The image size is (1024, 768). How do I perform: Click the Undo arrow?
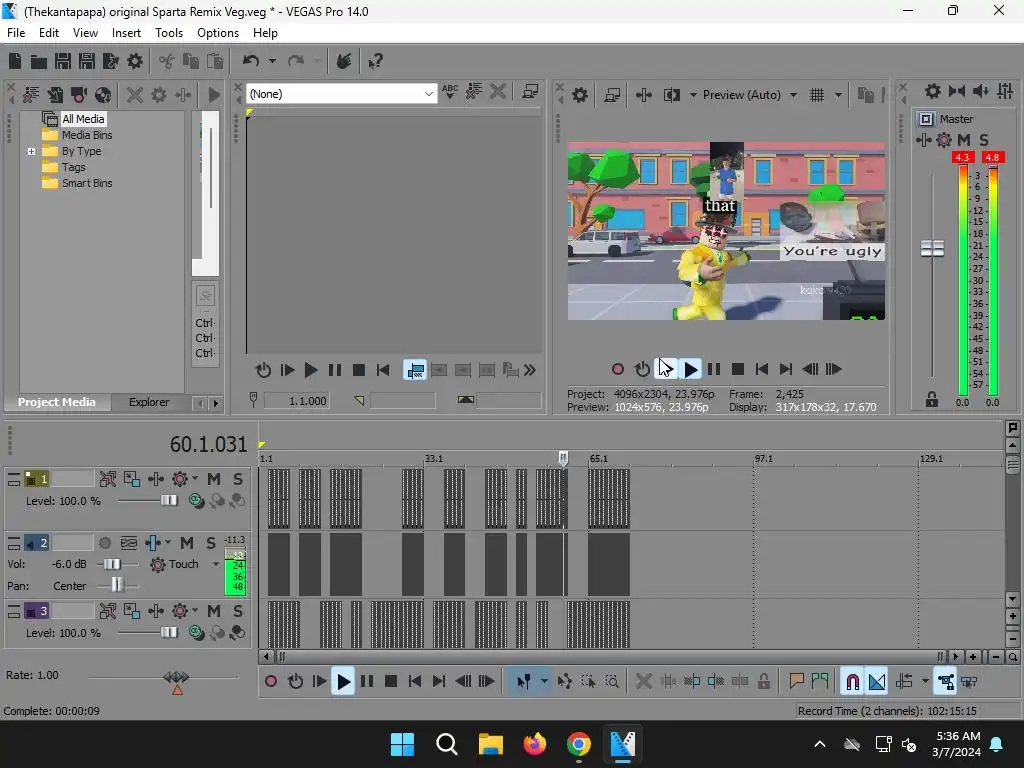coord(250,61)
